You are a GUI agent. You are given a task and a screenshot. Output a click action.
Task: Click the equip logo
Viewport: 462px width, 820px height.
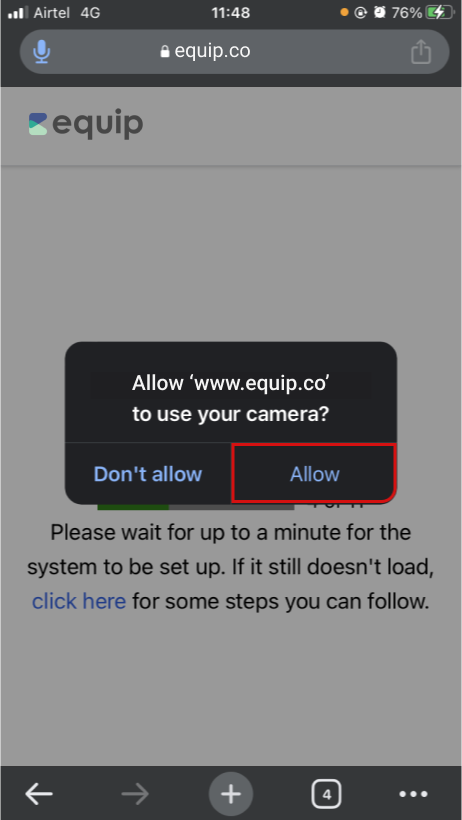(86, 124)
